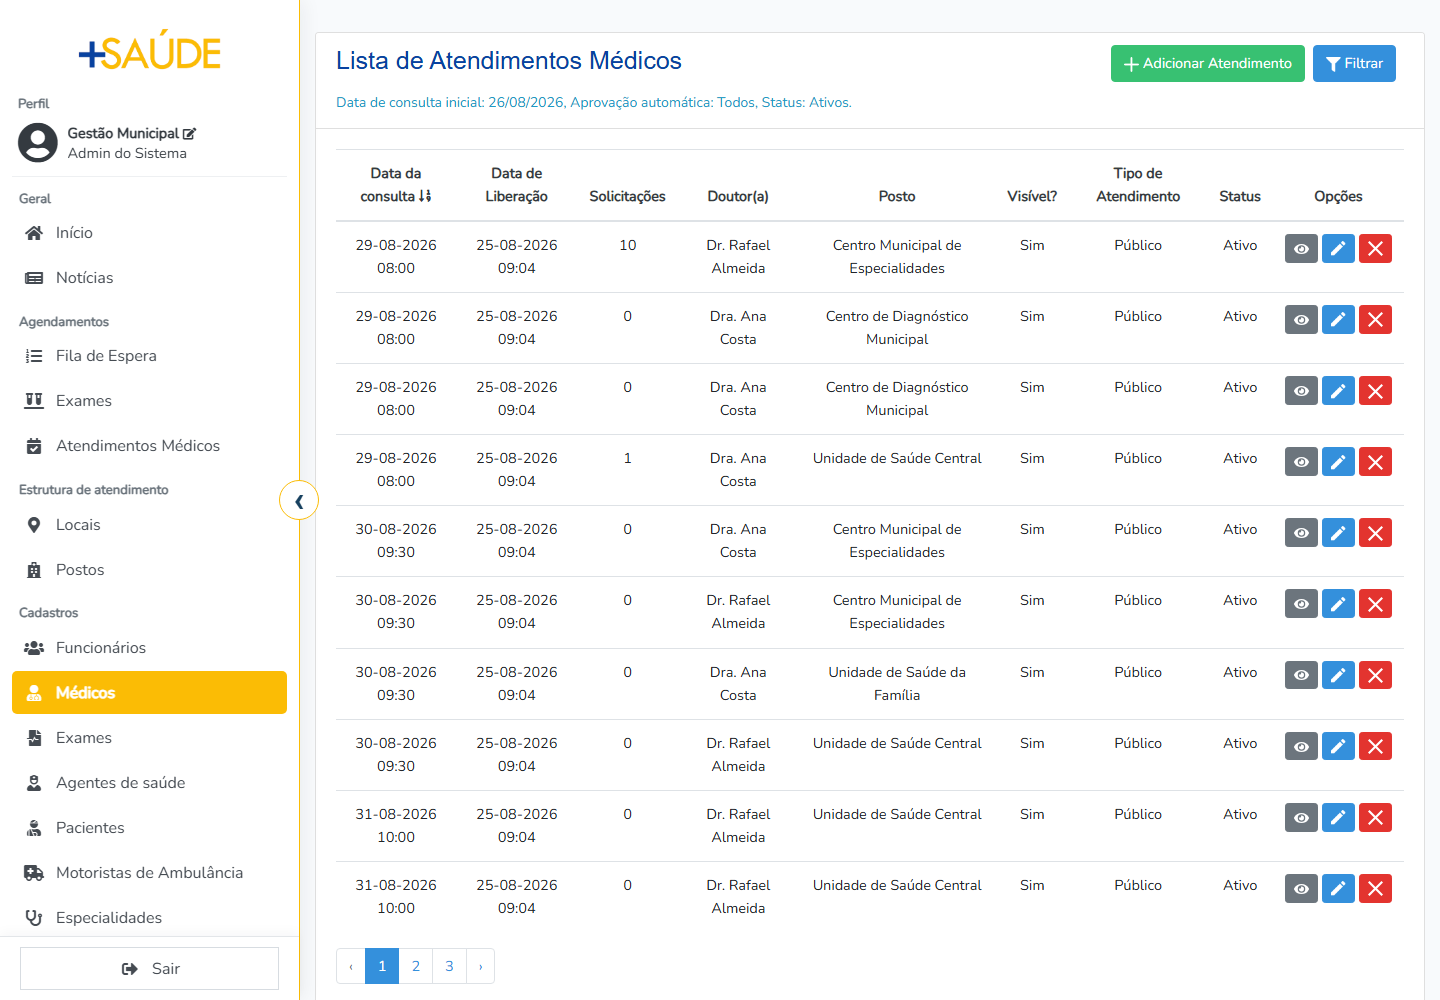Open Fila de Espera menu item
This screenshot has width=1440, height=1000.
pyautogui.click(x=149, y=356)
